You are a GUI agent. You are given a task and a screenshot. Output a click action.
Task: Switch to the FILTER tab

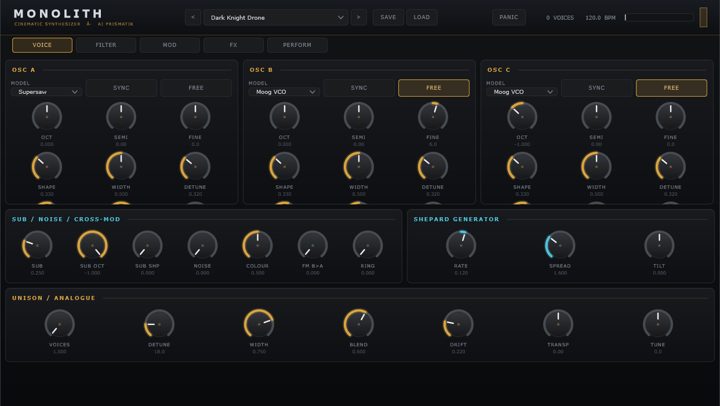(x=106, y=45)
